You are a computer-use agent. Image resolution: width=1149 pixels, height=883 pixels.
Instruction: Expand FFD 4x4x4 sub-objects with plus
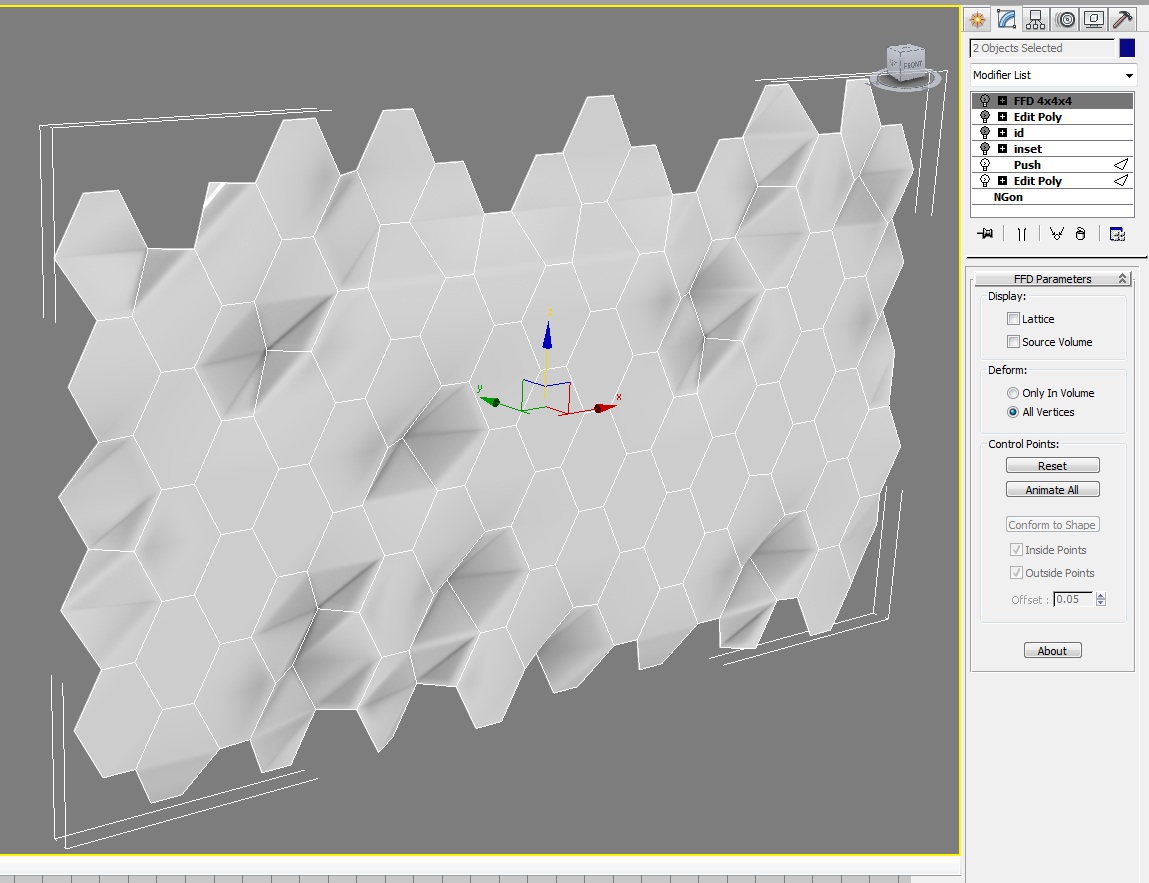tap(1002, 100)
